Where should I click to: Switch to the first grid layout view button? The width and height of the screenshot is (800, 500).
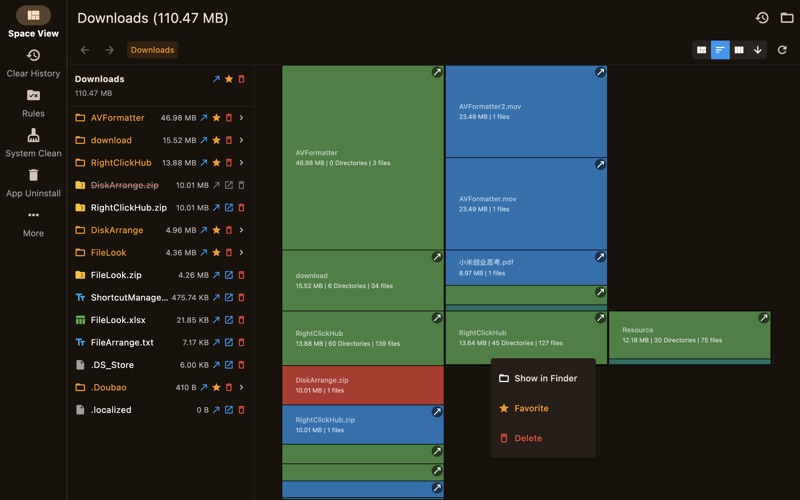[702, 50]
